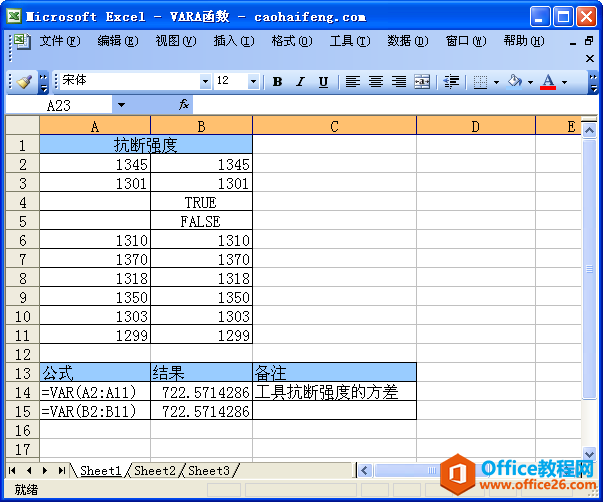Select the merged 抗断强度 header cell
Viewport: 603px width, 502px height.
pyautogui.click(x=146, y=145)
